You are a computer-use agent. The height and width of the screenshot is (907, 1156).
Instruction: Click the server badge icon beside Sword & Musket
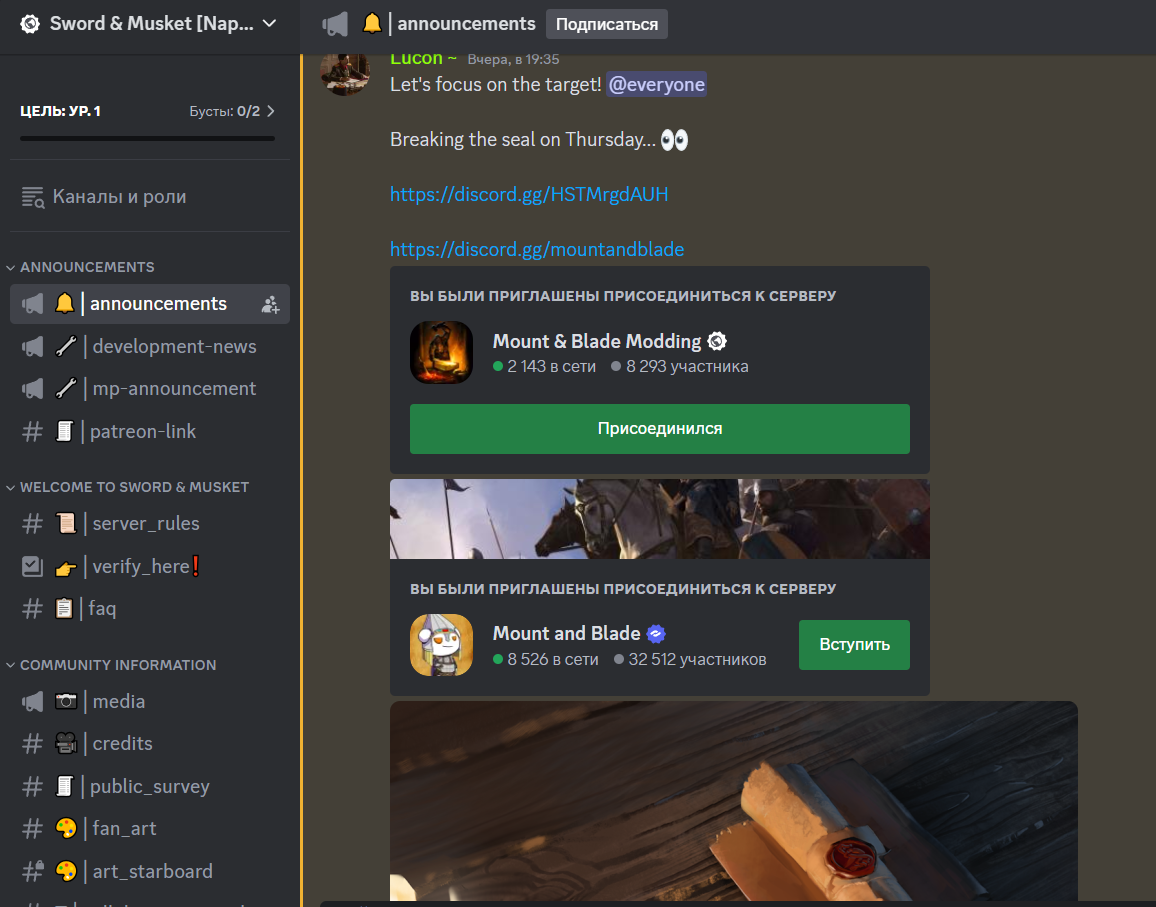click(30, 24)
